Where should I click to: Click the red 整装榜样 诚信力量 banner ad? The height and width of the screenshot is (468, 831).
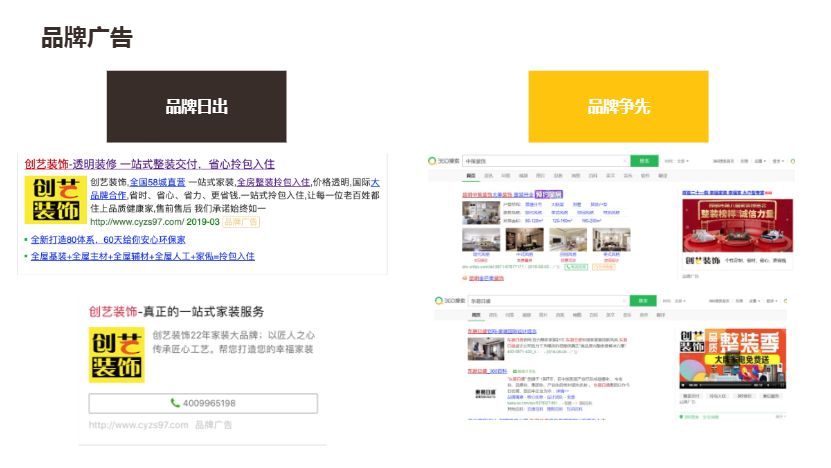737,225
